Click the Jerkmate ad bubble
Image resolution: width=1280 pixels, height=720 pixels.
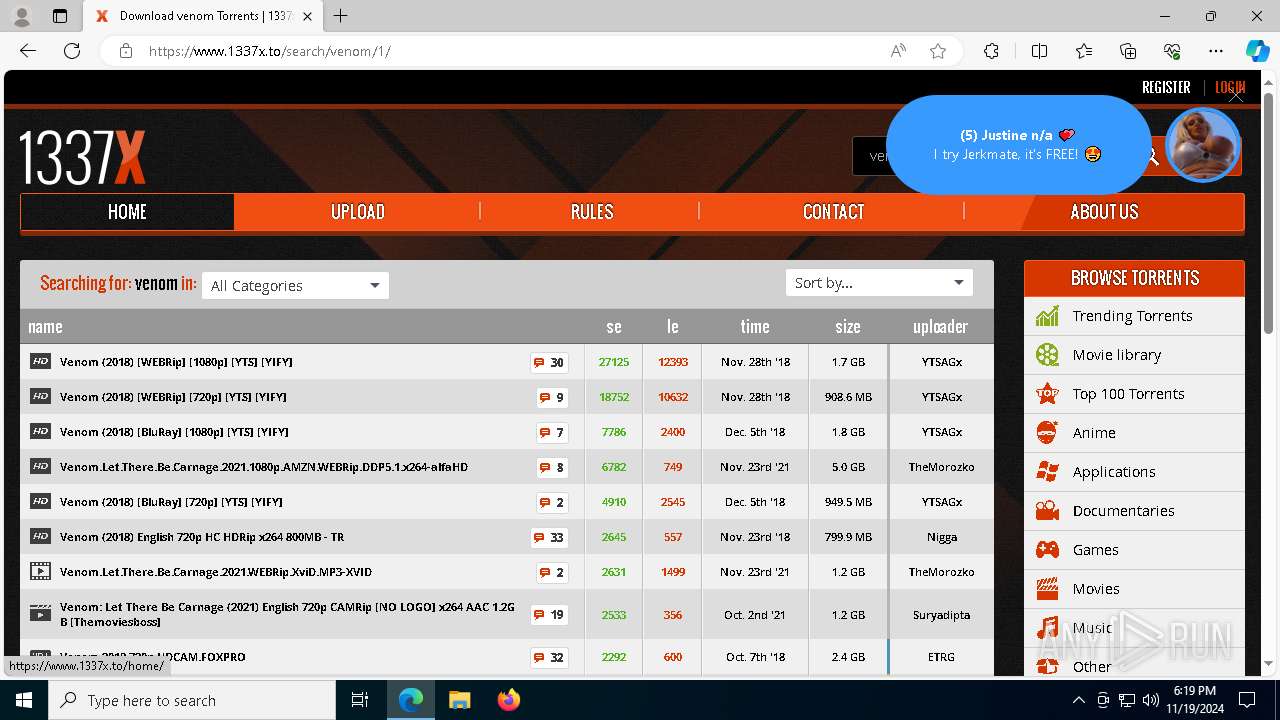(1018, 145)
